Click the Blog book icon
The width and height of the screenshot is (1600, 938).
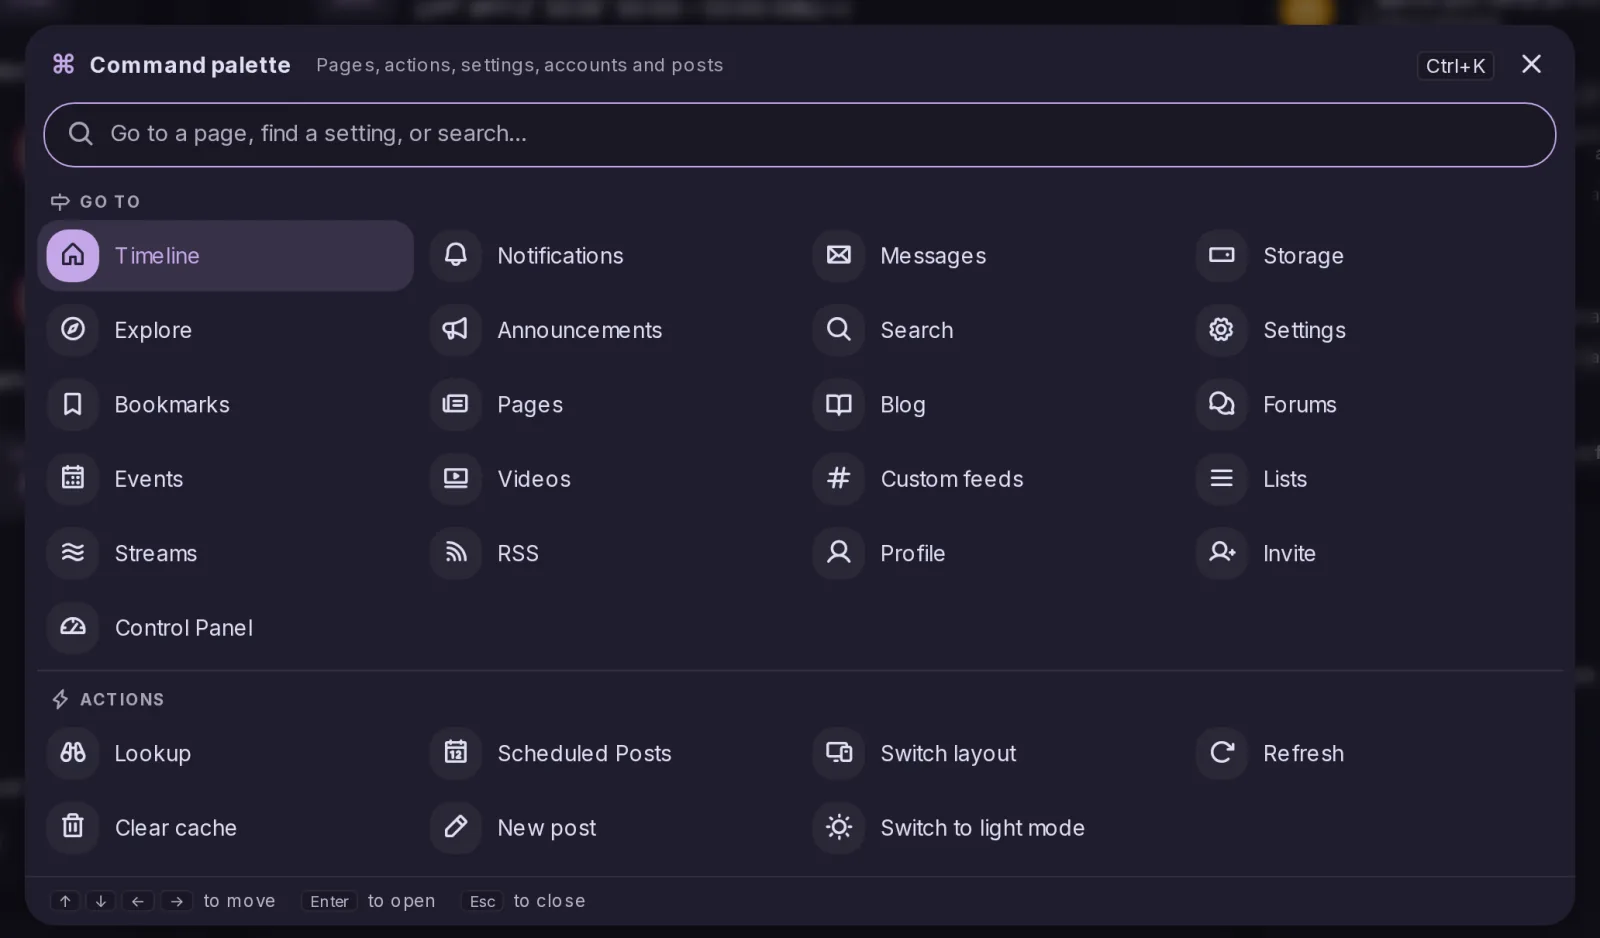pos(839,404)
